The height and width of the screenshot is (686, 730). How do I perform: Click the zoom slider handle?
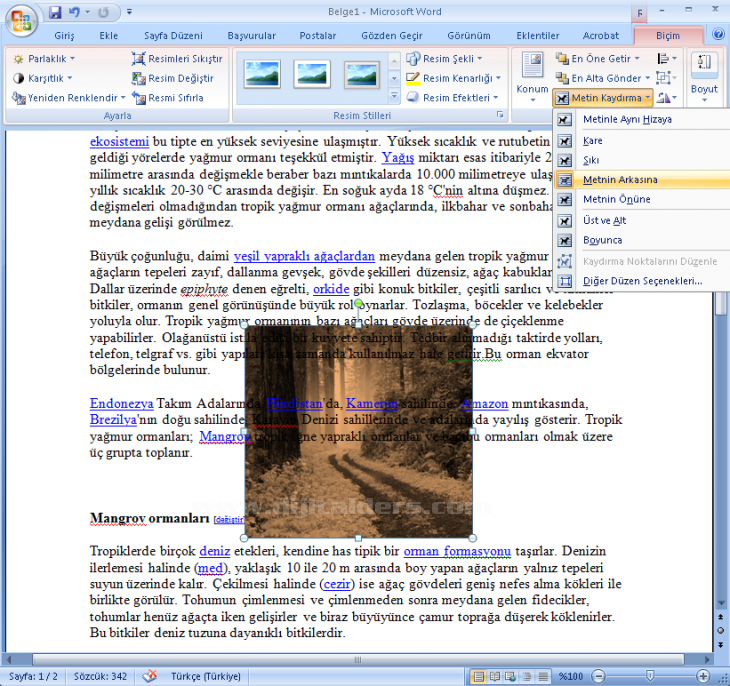650,676
